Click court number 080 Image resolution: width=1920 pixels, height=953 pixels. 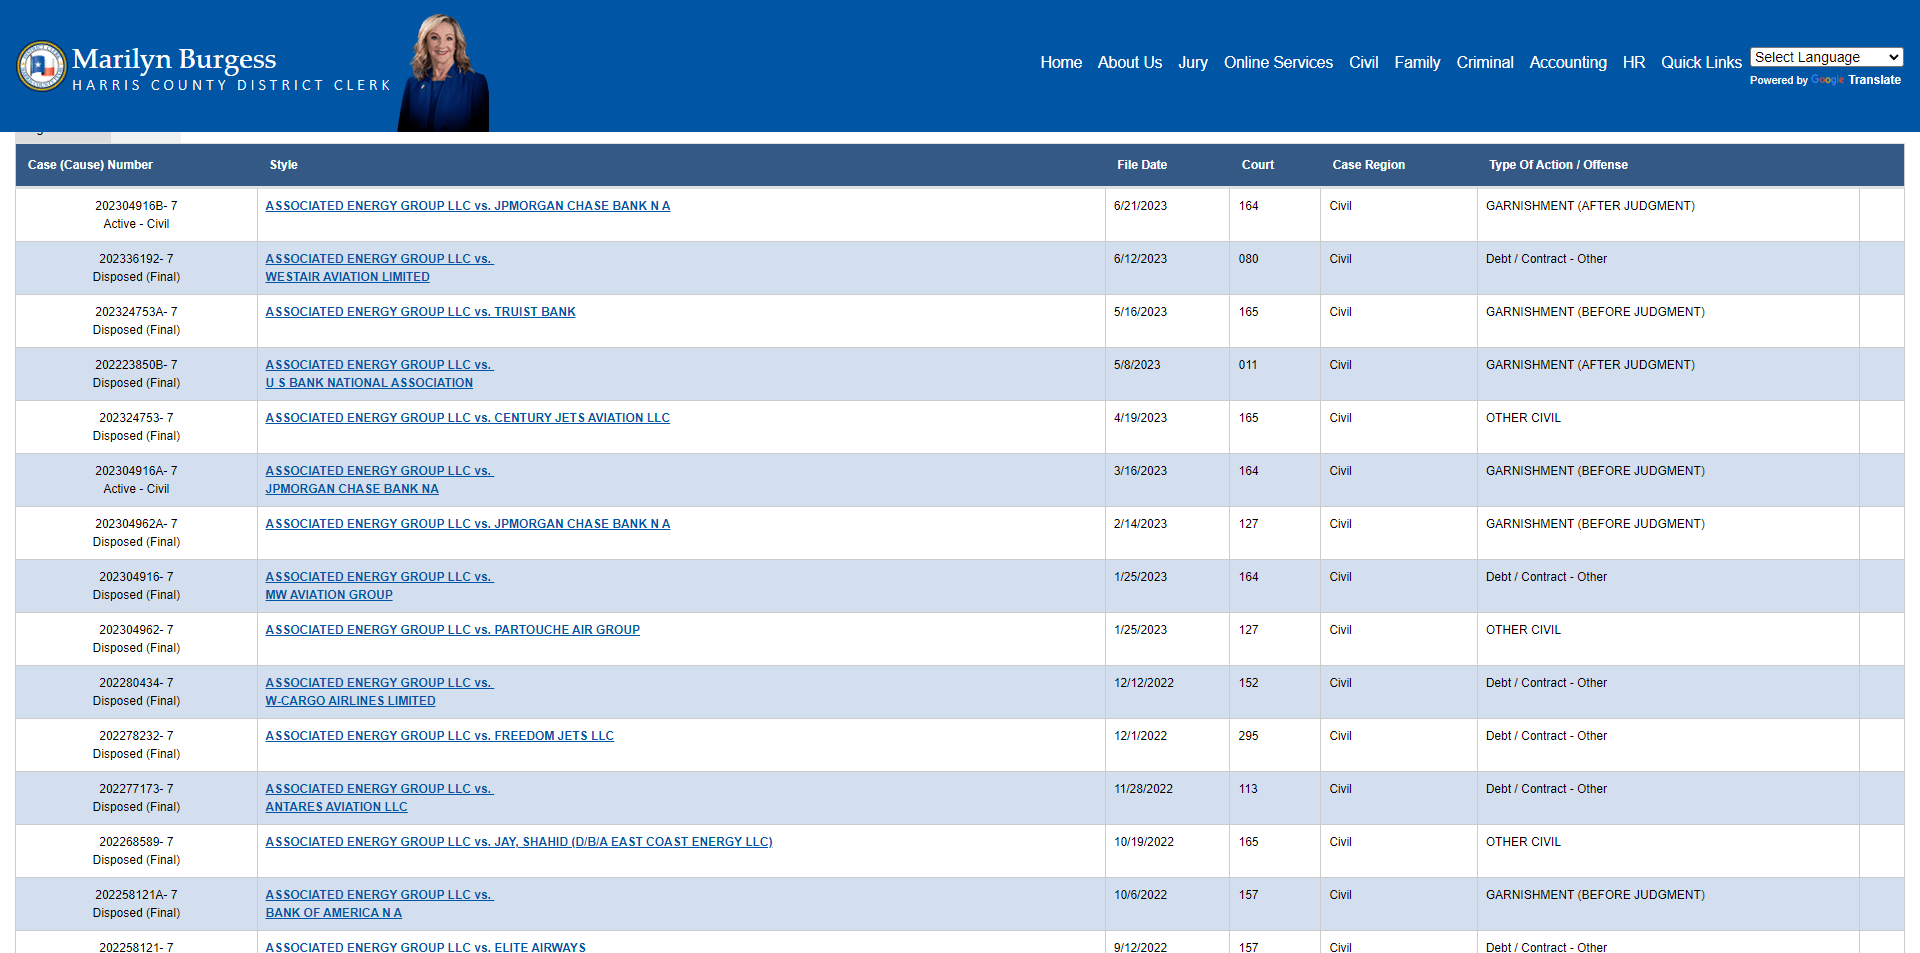tap(1248, 259)
